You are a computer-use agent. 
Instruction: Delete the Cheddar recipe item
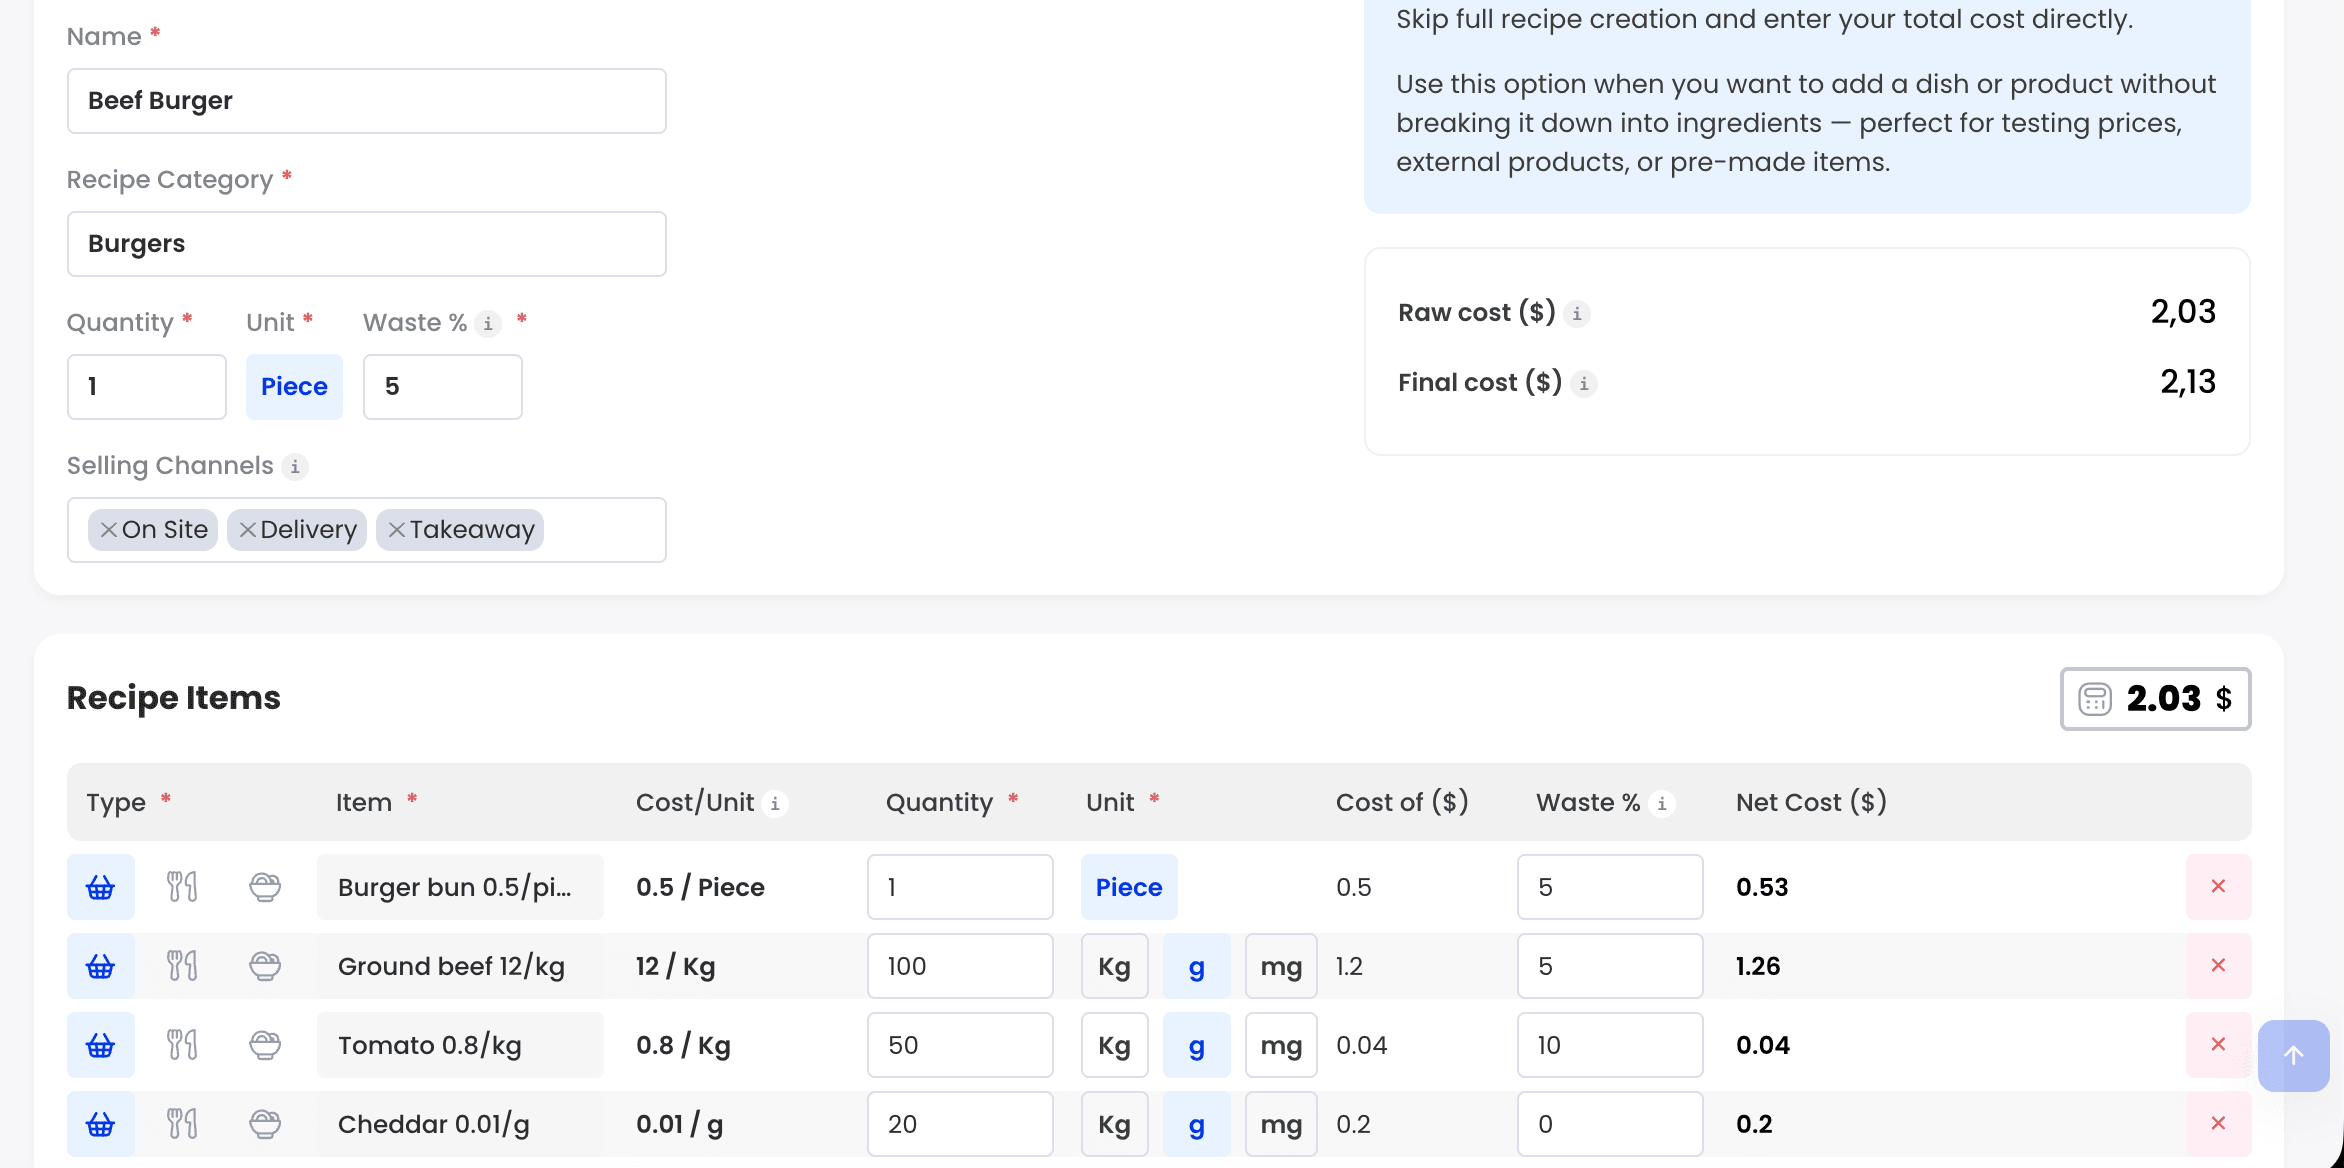tap(2218, 1124)
